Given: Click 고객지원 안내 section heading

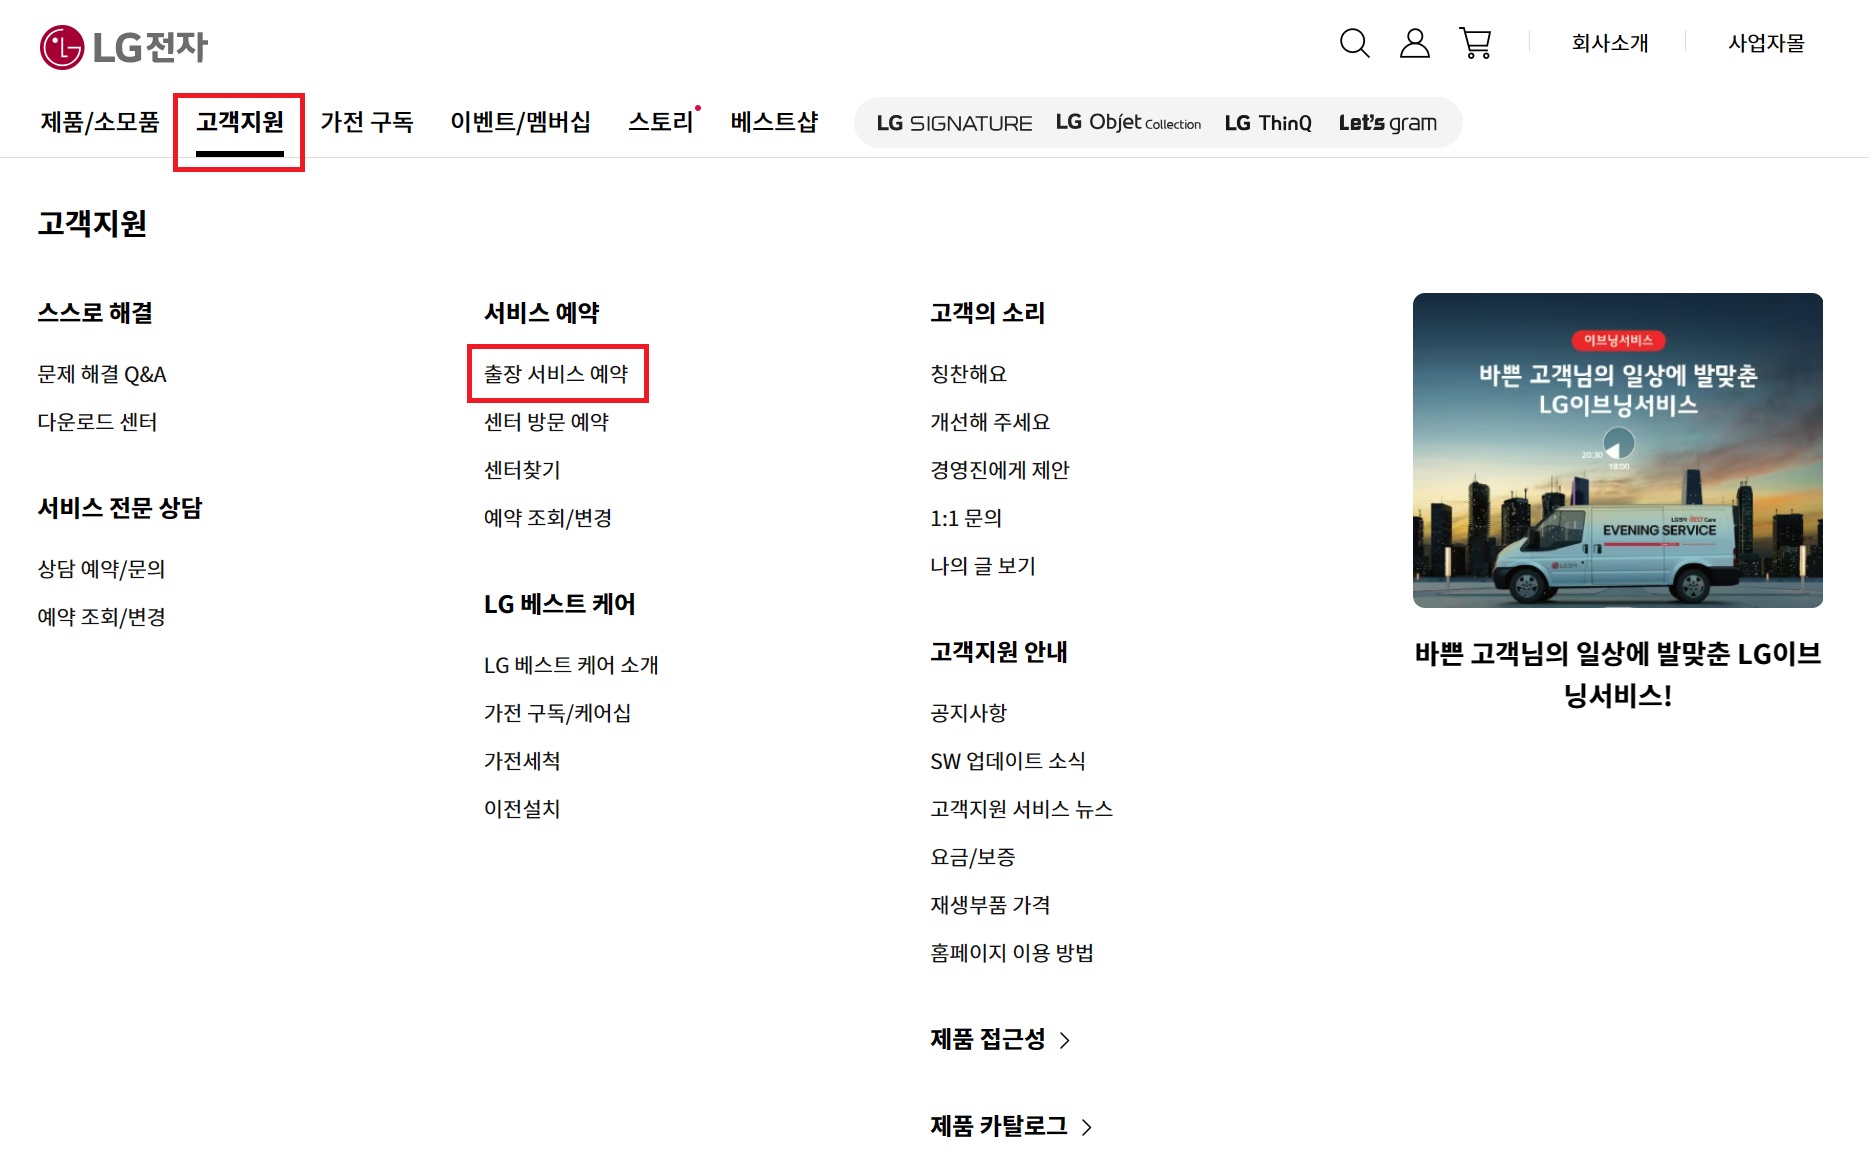Looking at the screenshot, I should 999,652.
